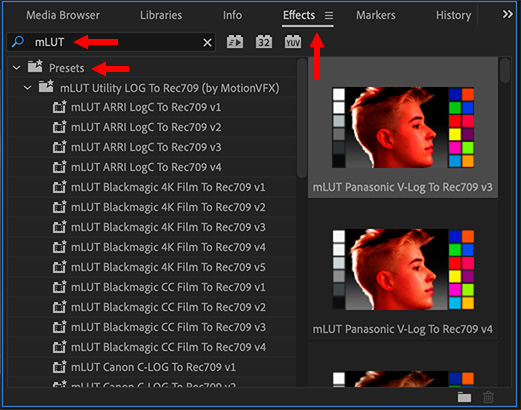Select mLUT ARRI LogC To Rec709 v4
The image size is (521, 410).
click(x=146, y=167)
